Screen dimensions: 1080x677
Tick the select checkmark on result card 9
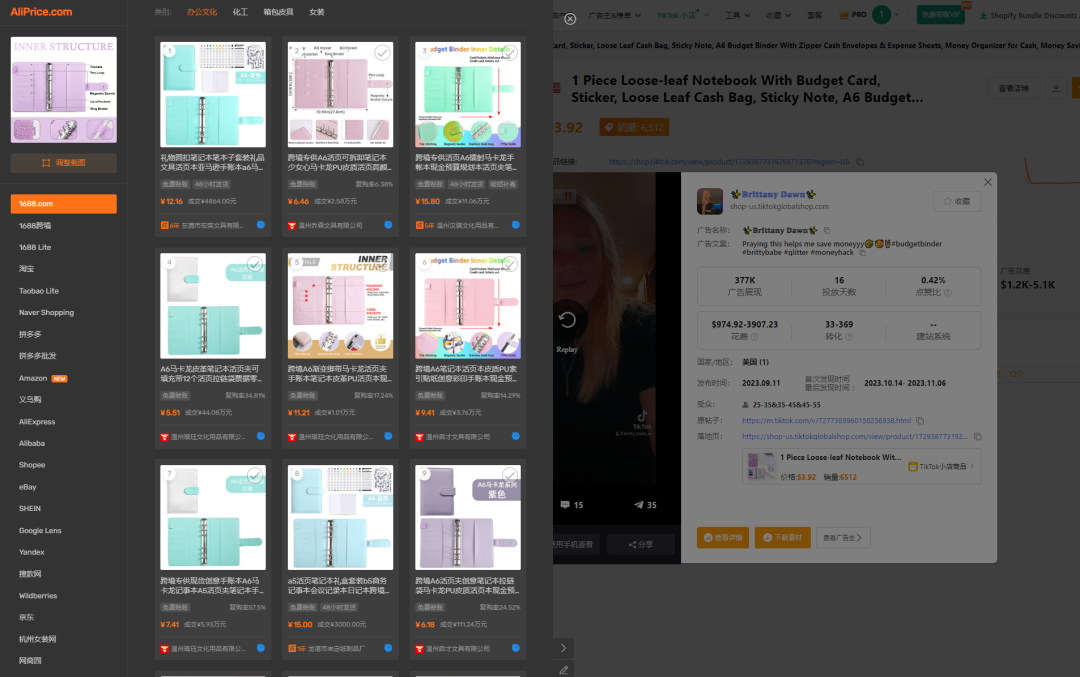point(510,475)
